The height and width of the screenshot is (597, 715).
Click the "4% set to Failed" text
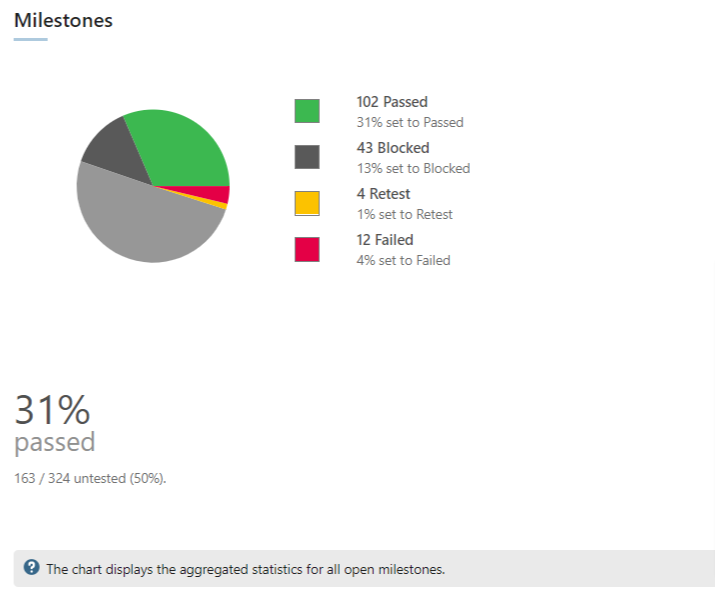coord(403,261)
